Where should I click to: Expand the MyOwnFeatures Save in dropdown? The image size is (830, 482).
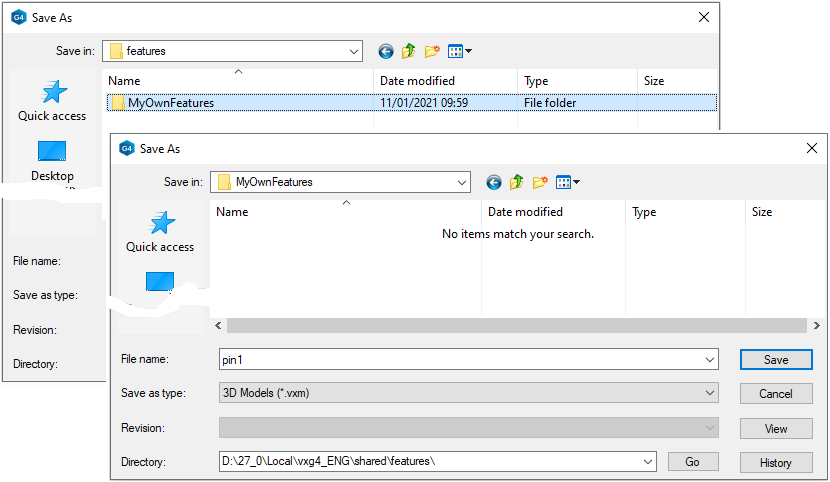click(x=460, y=182)
